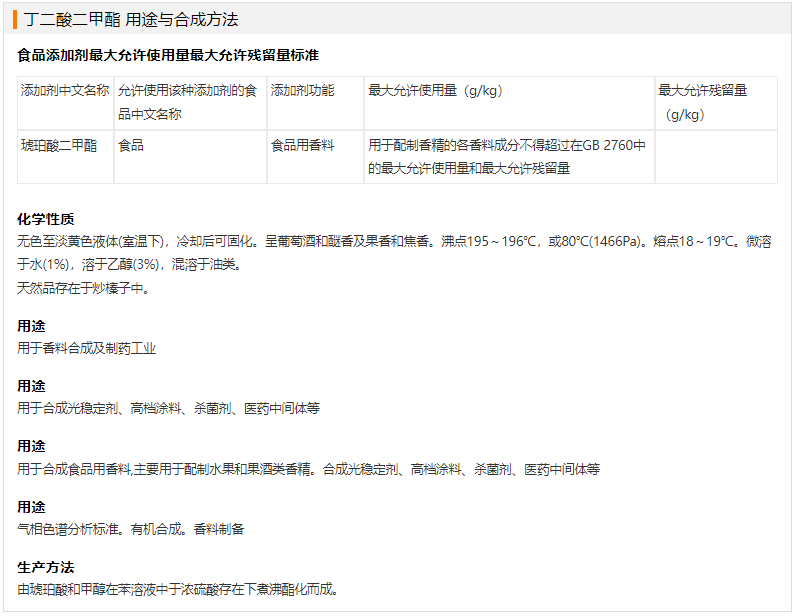This screenshot has width=796, height=616.
Task: Select the subtitle 食品添加剂最大允许使用量最大允许残留量标准
Action: [x=168, y=55]
